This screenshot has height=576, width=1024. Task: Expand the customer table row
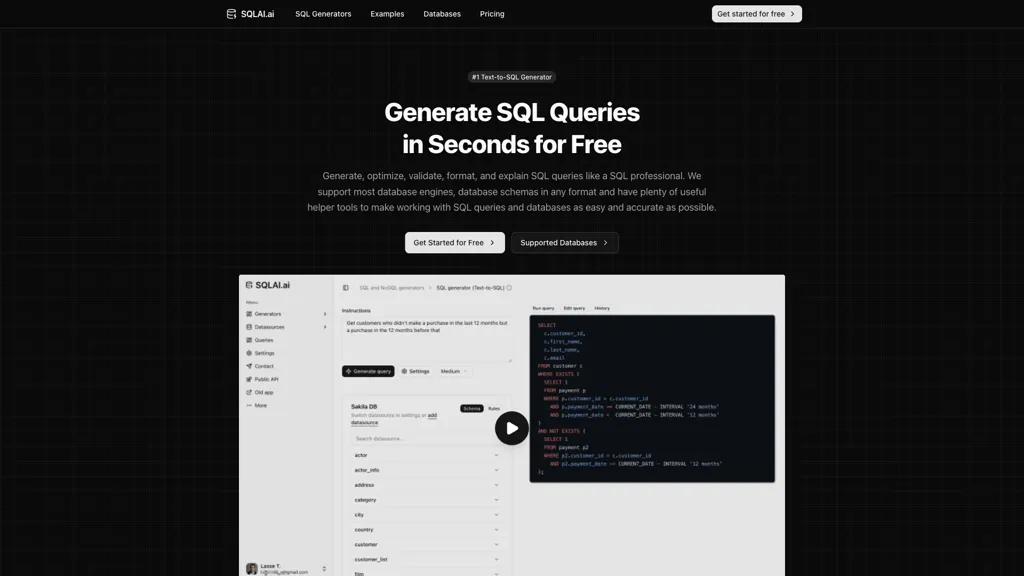(x=426, y=545)
